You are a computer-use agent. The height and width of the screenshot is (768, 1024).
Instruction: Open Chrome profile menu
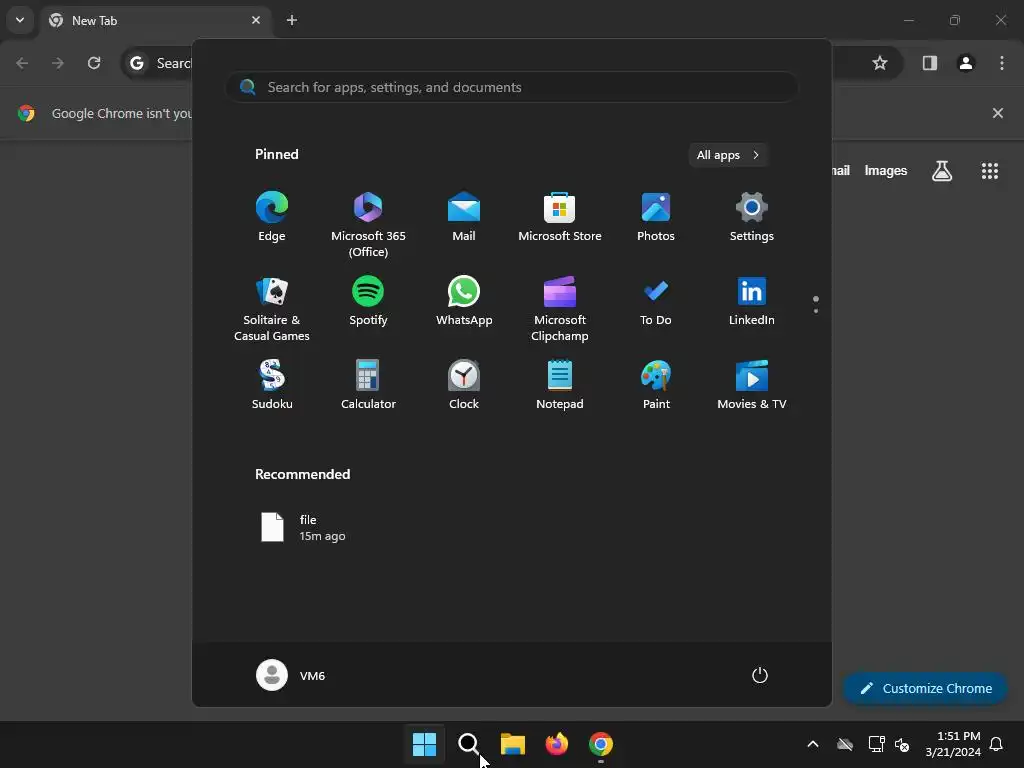(965, 63)
